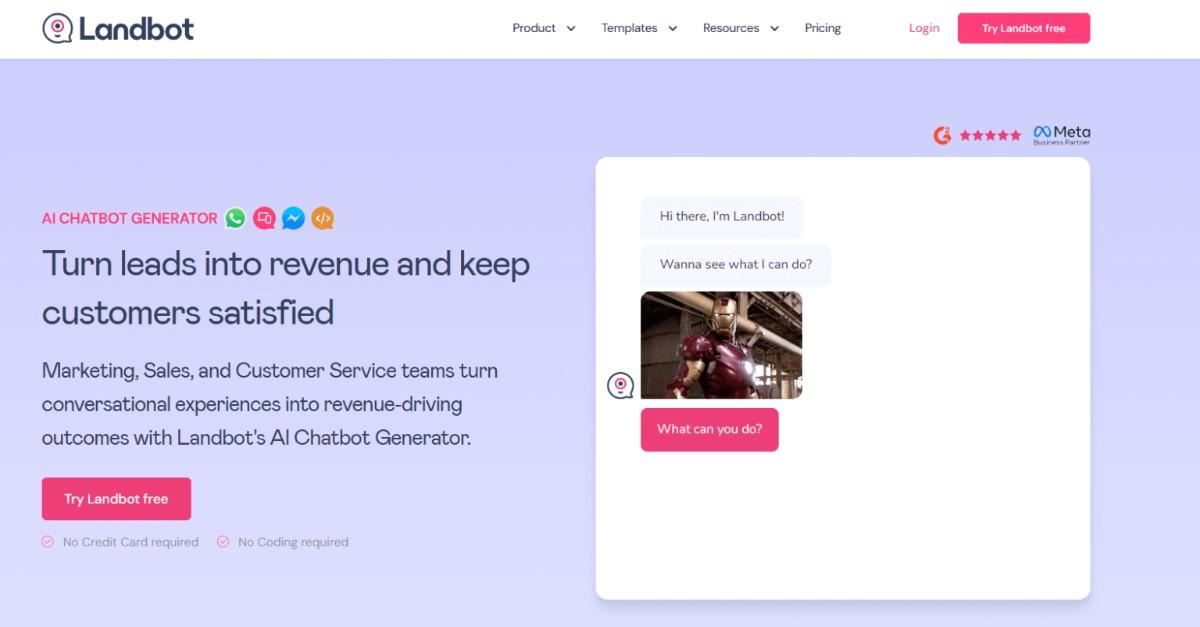
Task: Click the Try Landbot free header button
Action: (1023, 28)
